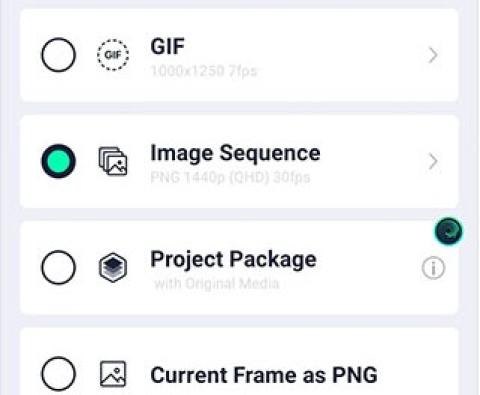Viewport: 480px width, 395px height.
Task: Click the GIF option title
Action: 167,46
